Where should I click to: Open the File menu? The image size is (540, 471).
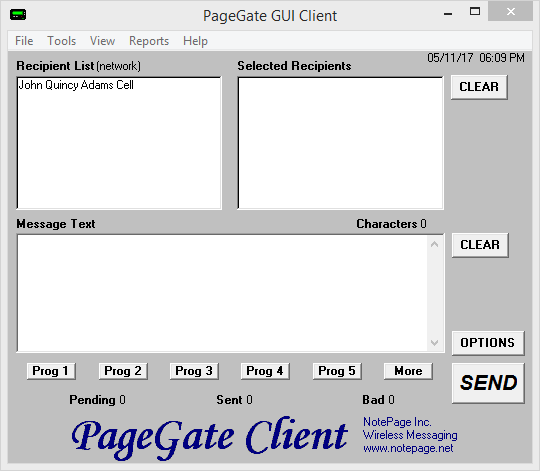[x=24, y=41]
